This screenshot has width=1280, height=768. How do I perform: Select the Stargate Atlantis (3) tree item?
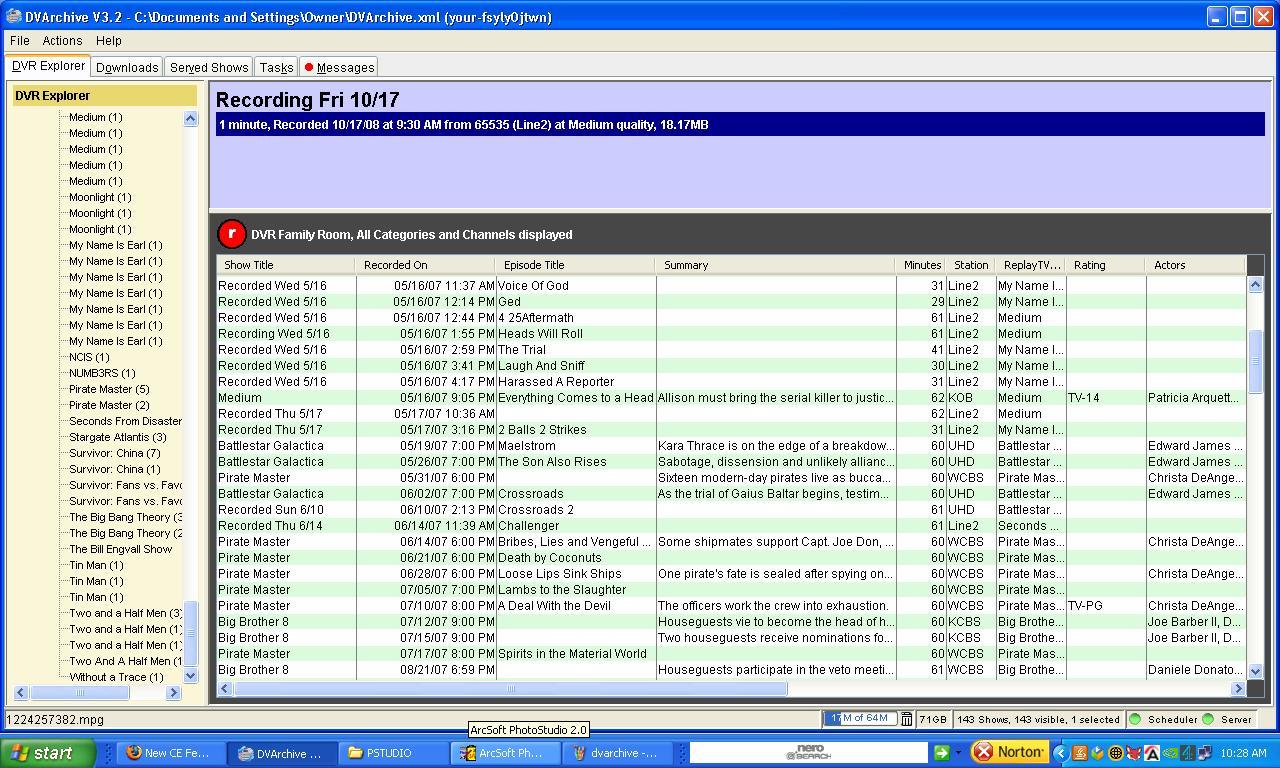(x=117, y=437)
